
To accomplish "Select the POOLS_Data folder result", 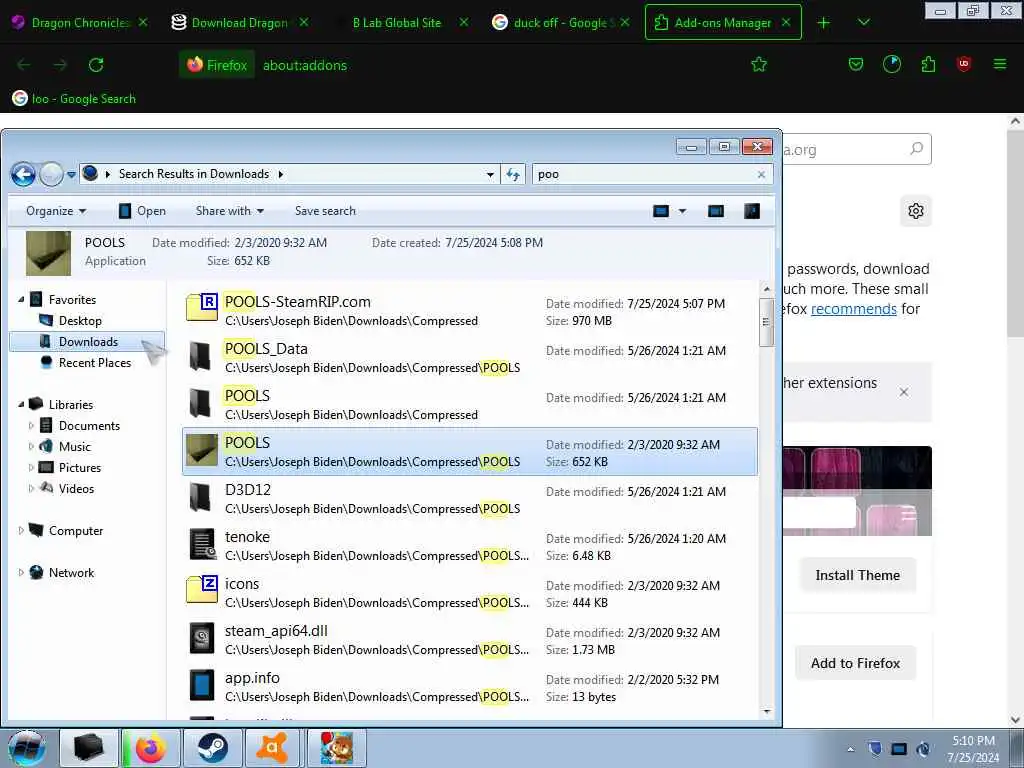I will tap(470, 358).
